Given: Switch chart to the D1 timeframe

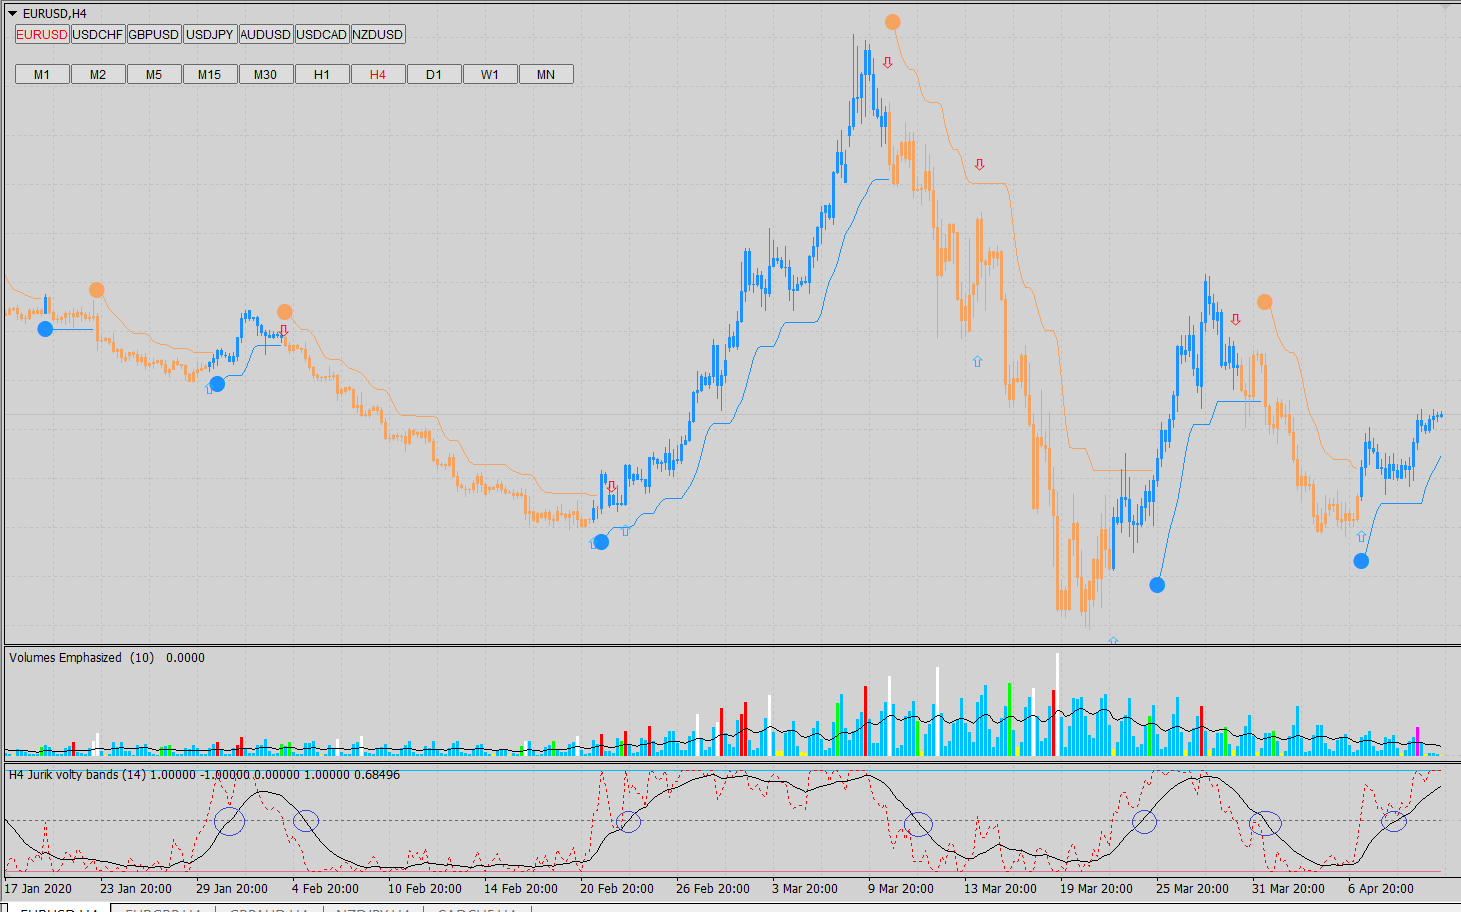Looking at the screenshot, I should click(x=434, y=74).
